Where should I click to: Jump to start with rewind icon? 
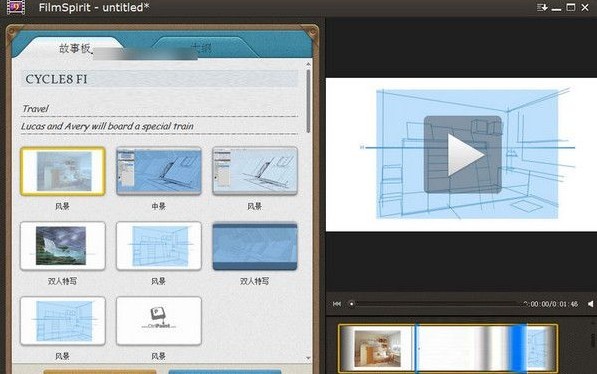coord(337,304)
